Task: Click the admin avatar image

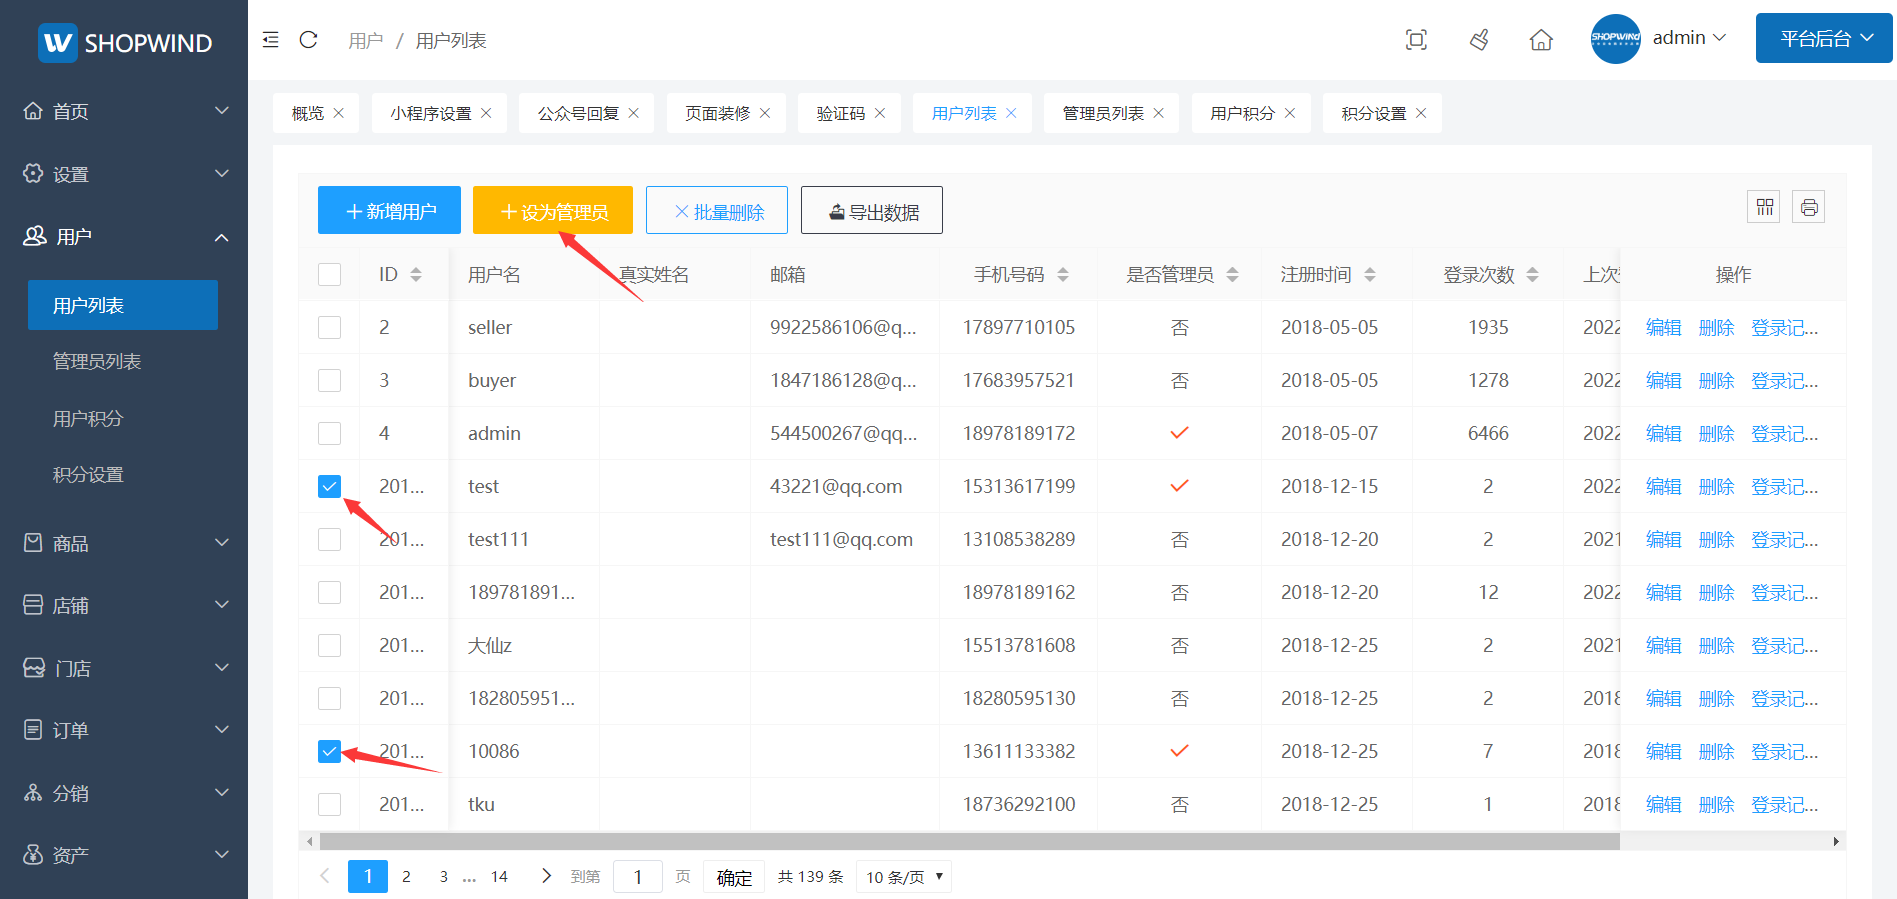Action: 1616,39
